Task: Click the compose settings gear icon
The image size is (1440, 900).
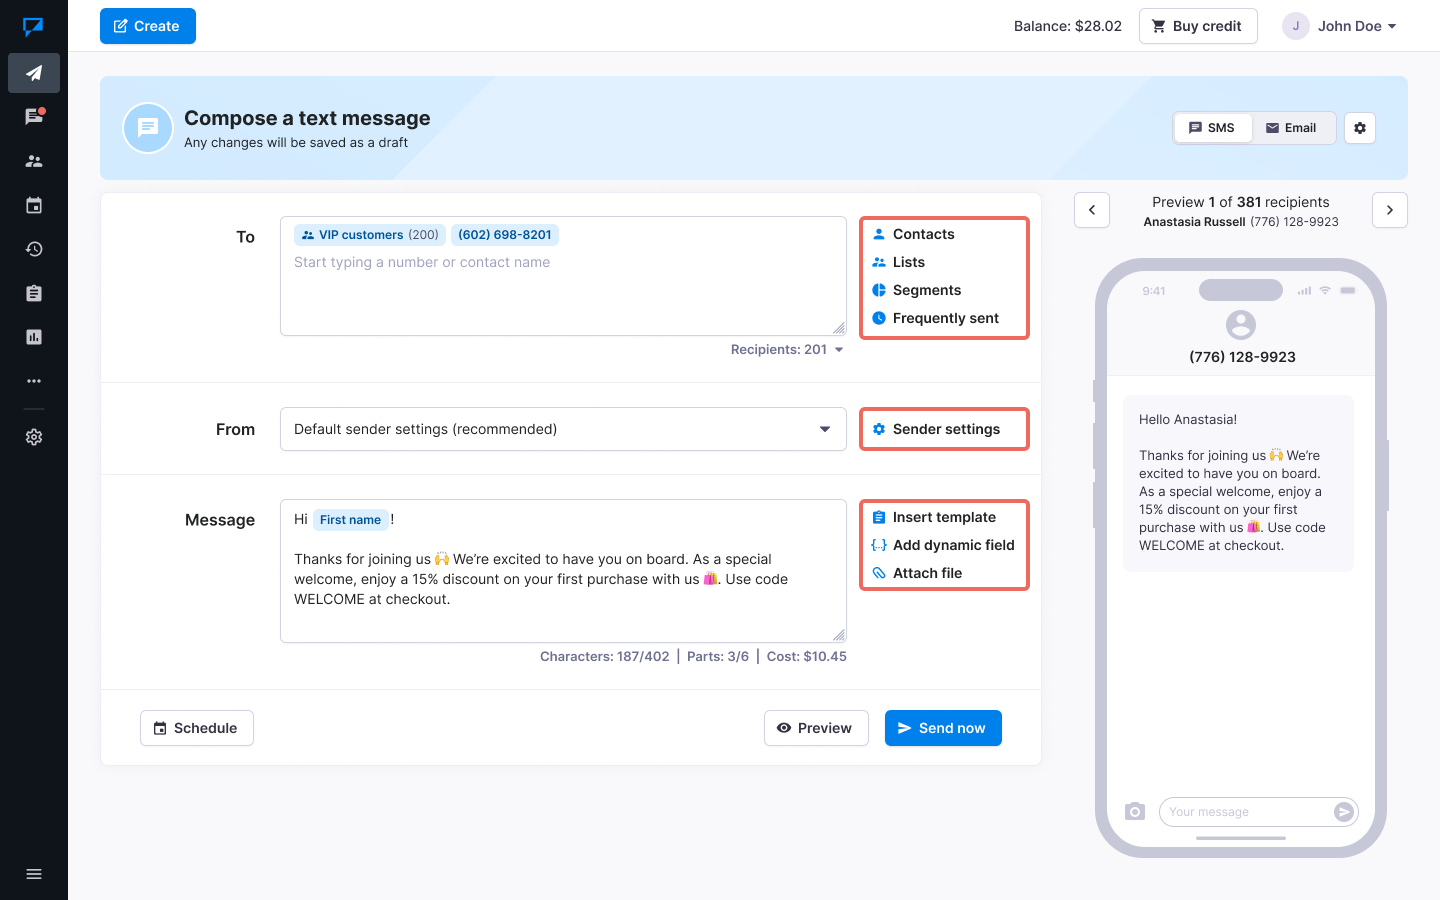Action: [x=1360, y=128]
